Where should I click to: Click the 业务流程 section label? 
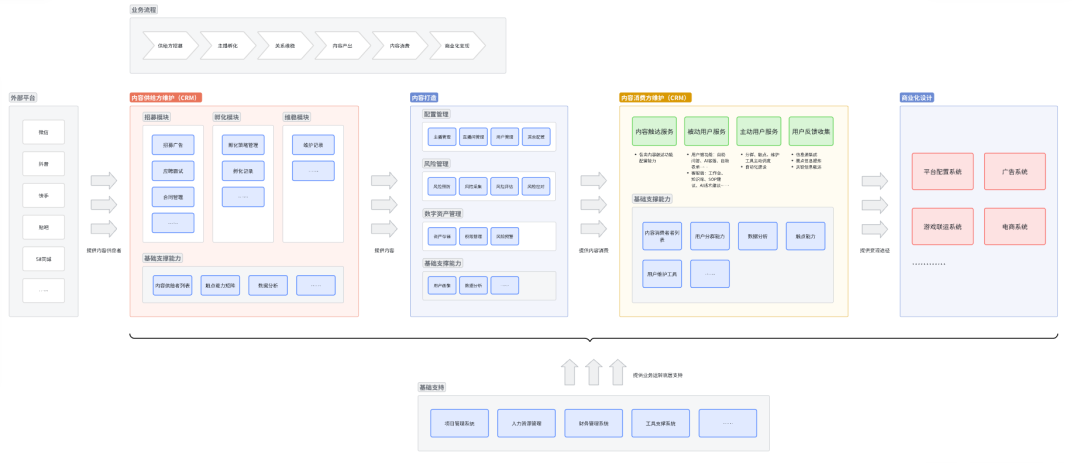143,10
